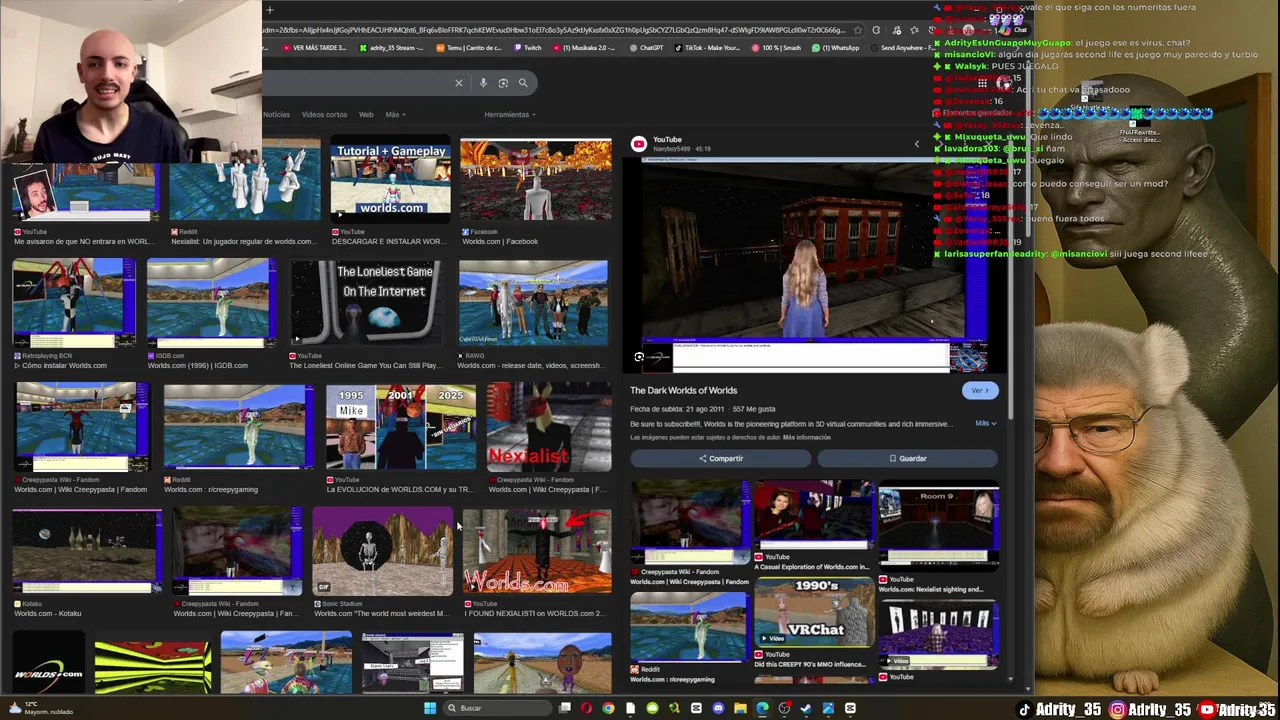This screenshot has width=1280, height=720.
Task: Expand the Más search filter menu
Action: click(x=395, y=115)
